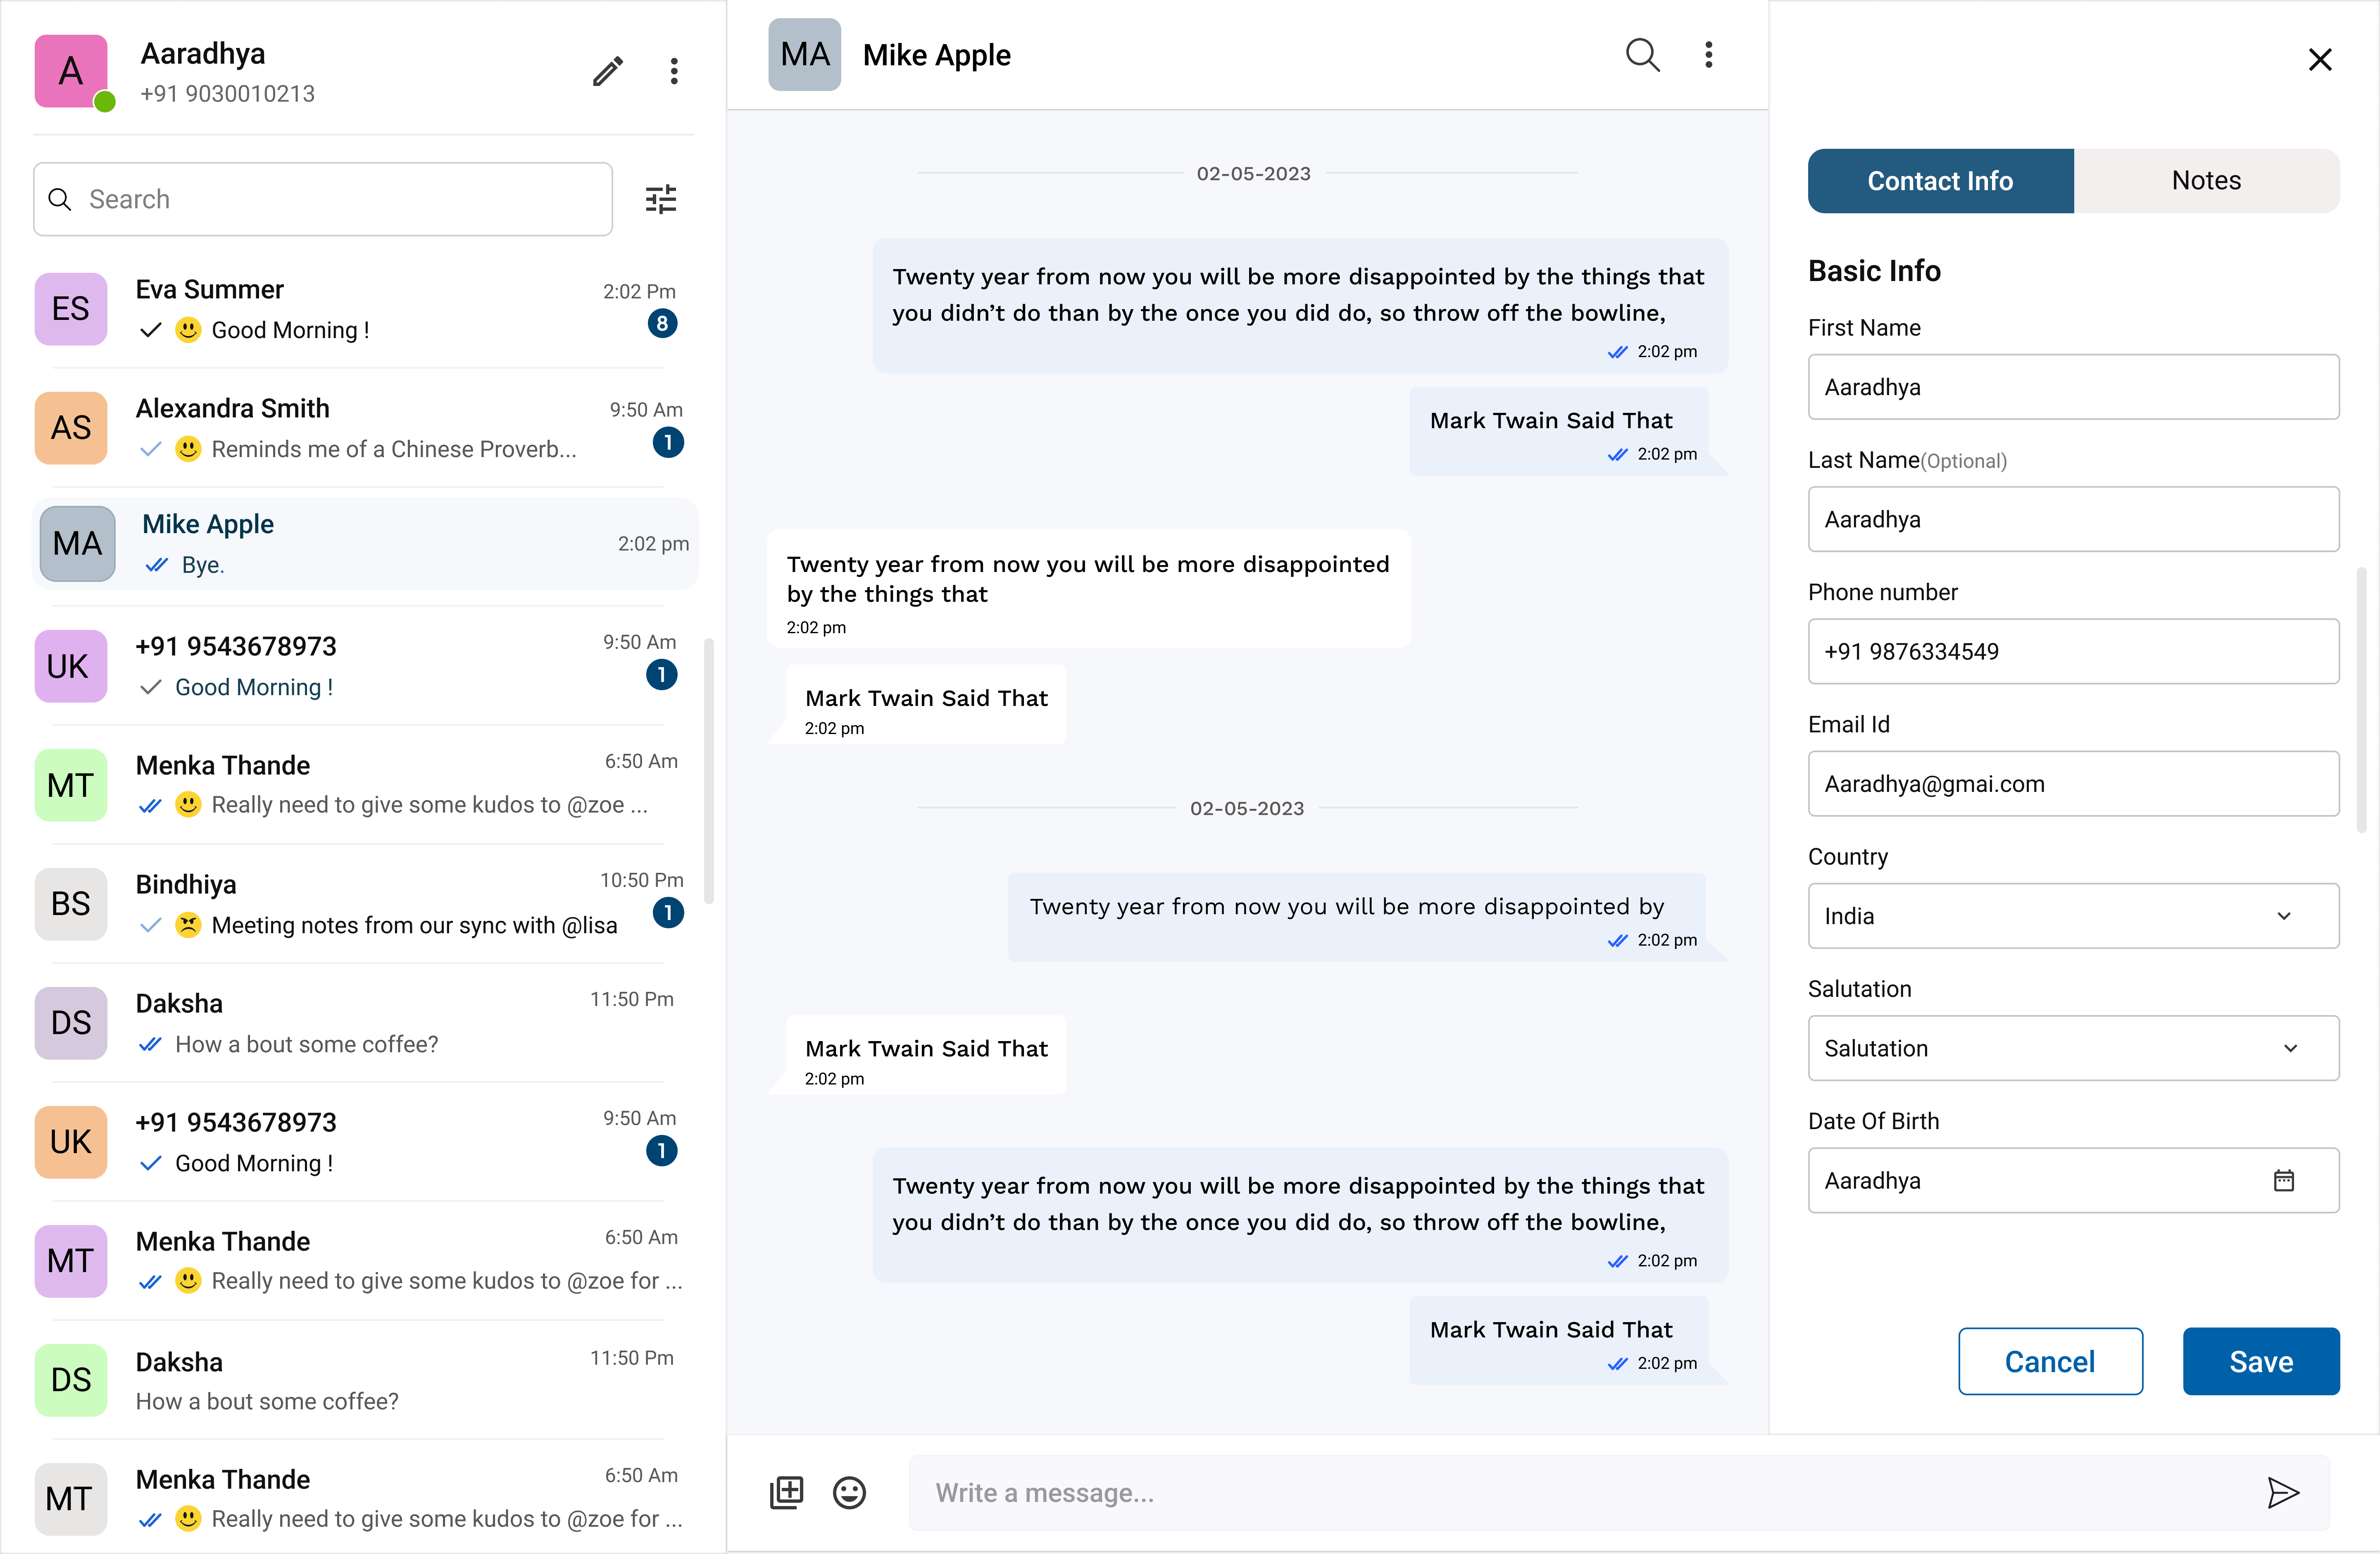Edit the Email Id field
This screenshot has width=2380, height=1554.
click(x=2073, y=784)
